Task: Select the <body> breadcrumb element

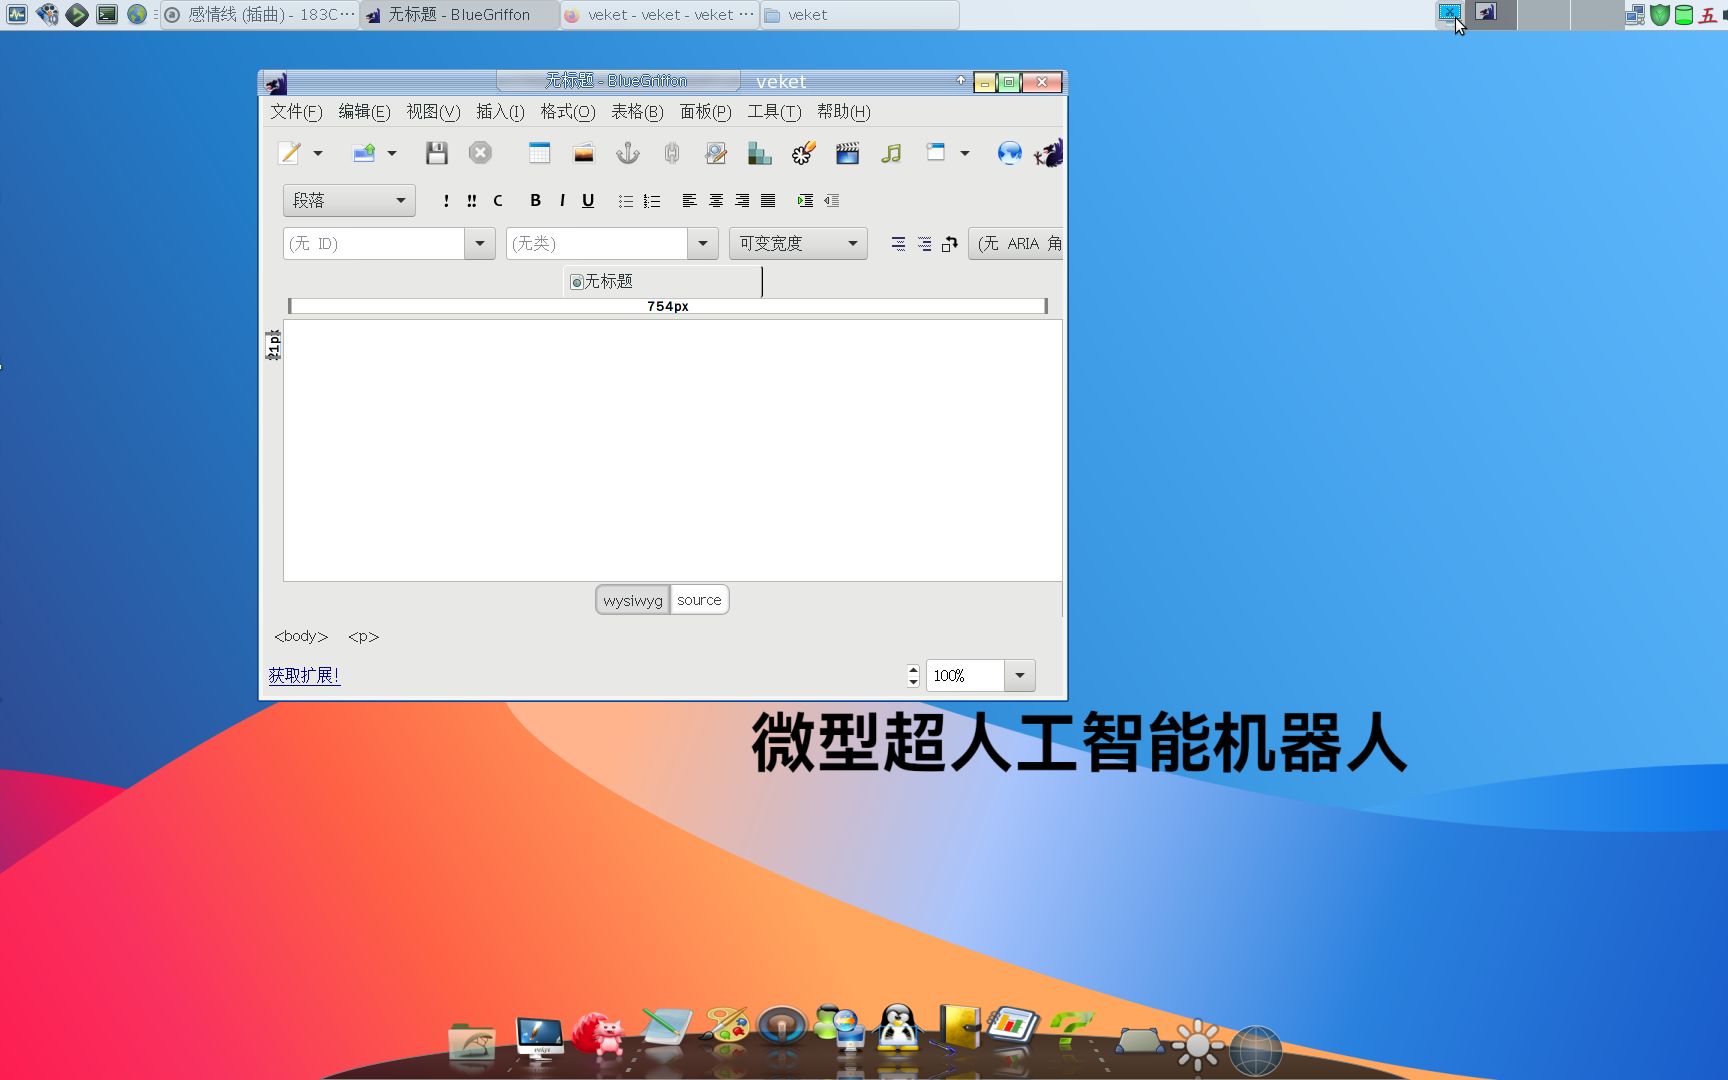Action: [300, 636]
